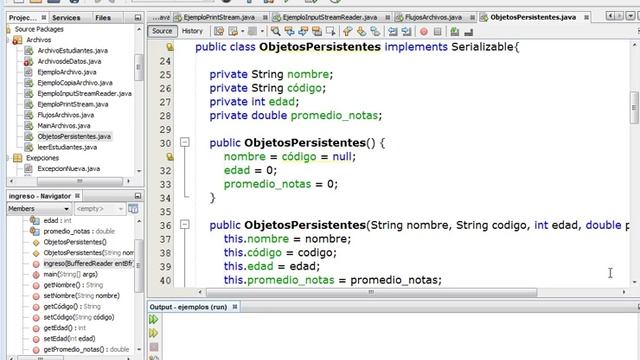Collapse the code fold at line 36

(x=184, y=224)
